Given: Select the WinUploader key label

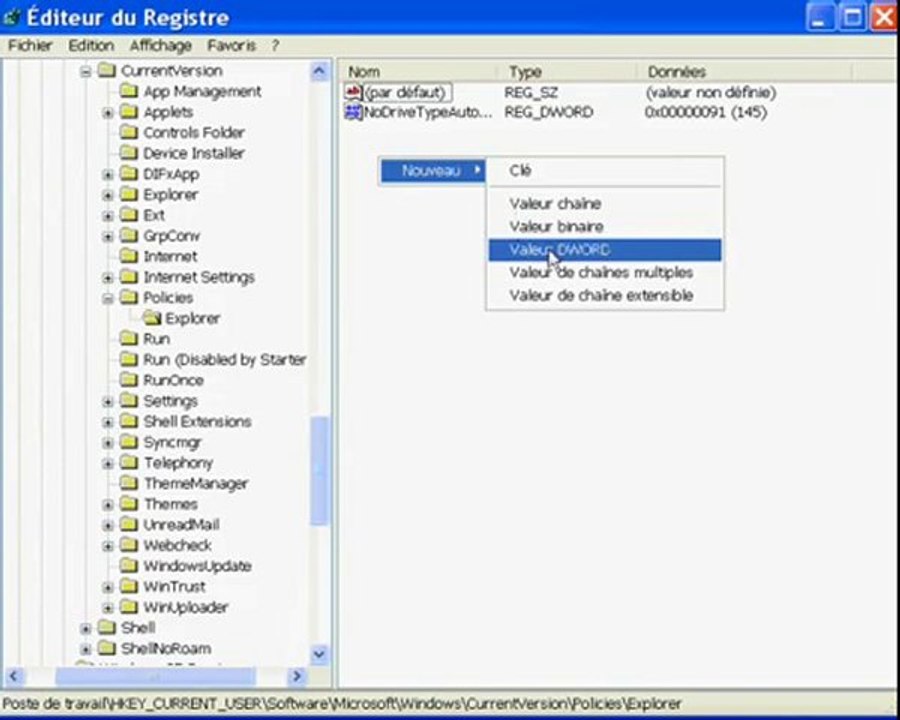Looking at the screenshot, I should tap(185, 607).
